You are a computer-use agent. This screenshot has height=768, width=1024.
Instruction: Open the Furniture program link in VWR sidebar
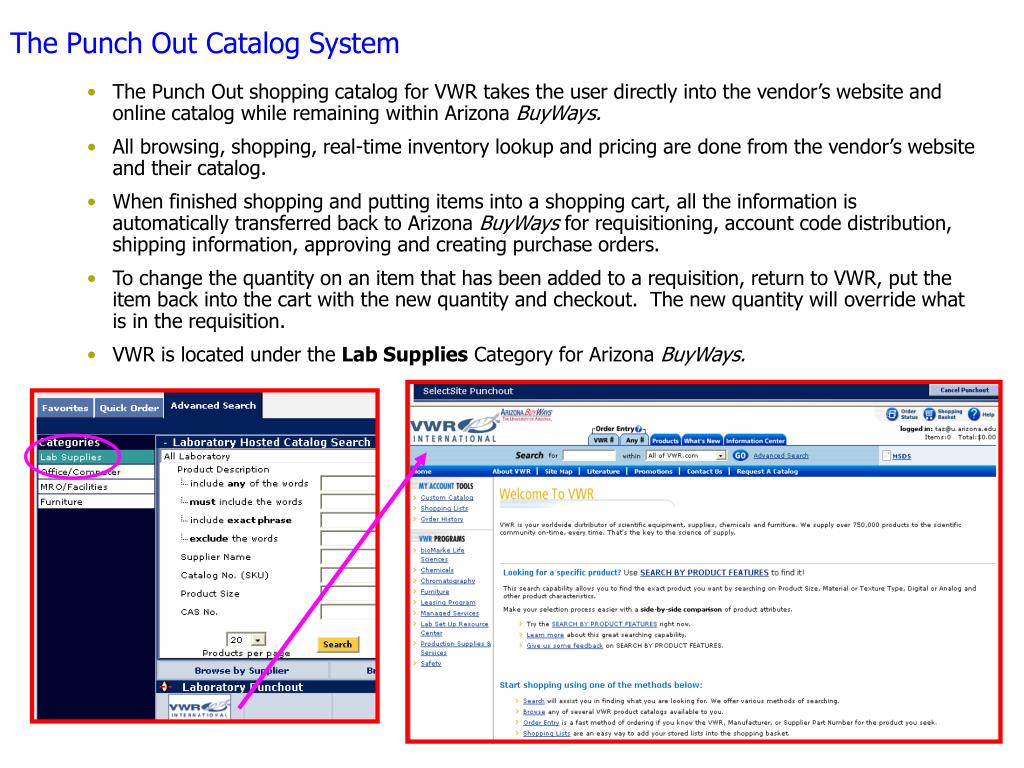(434, 592)
